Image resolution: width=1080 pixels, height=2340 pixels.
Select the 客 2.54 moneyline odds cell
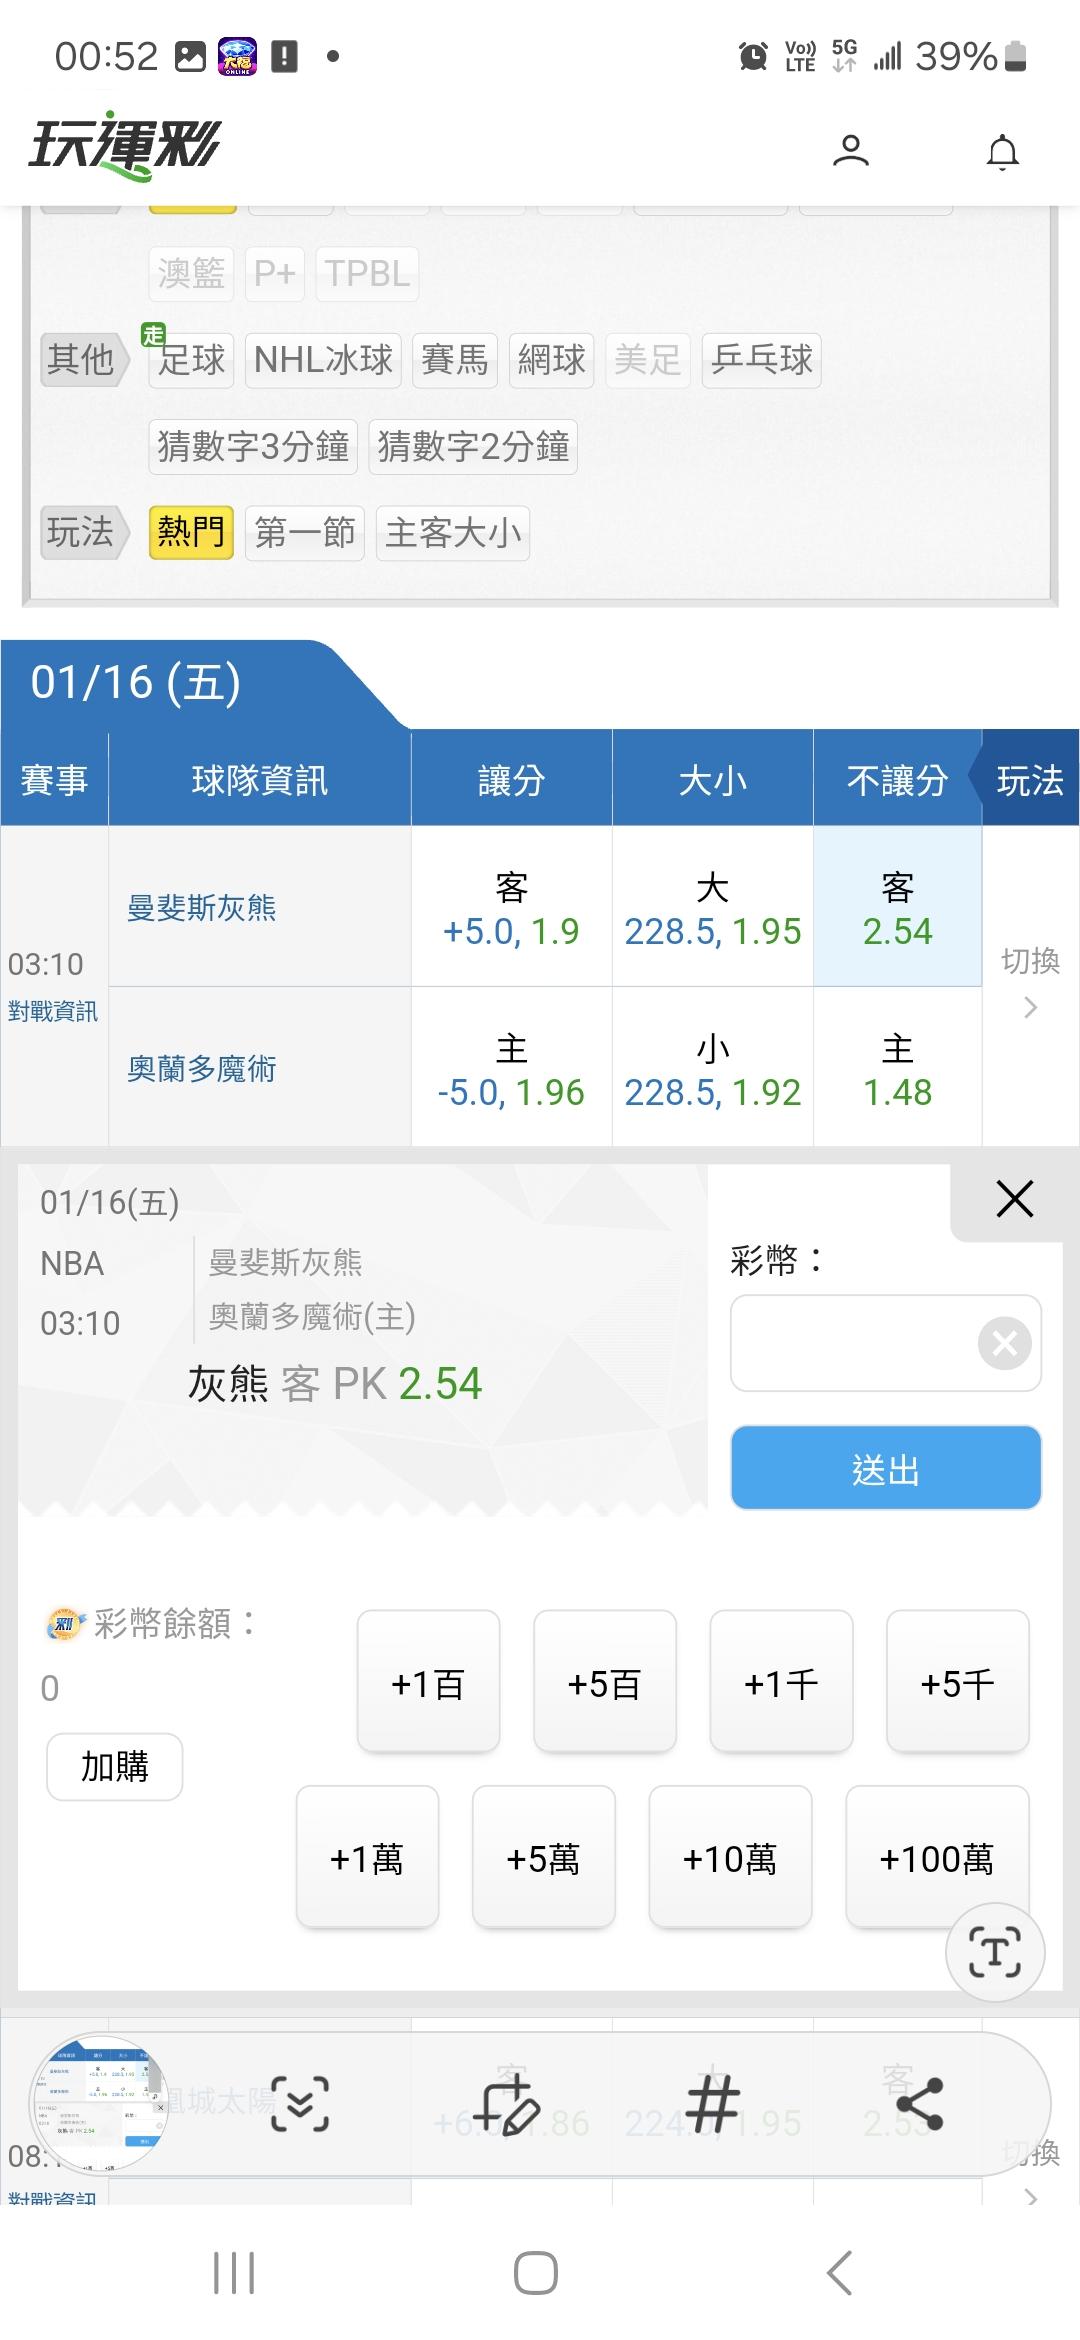point(897,908)
